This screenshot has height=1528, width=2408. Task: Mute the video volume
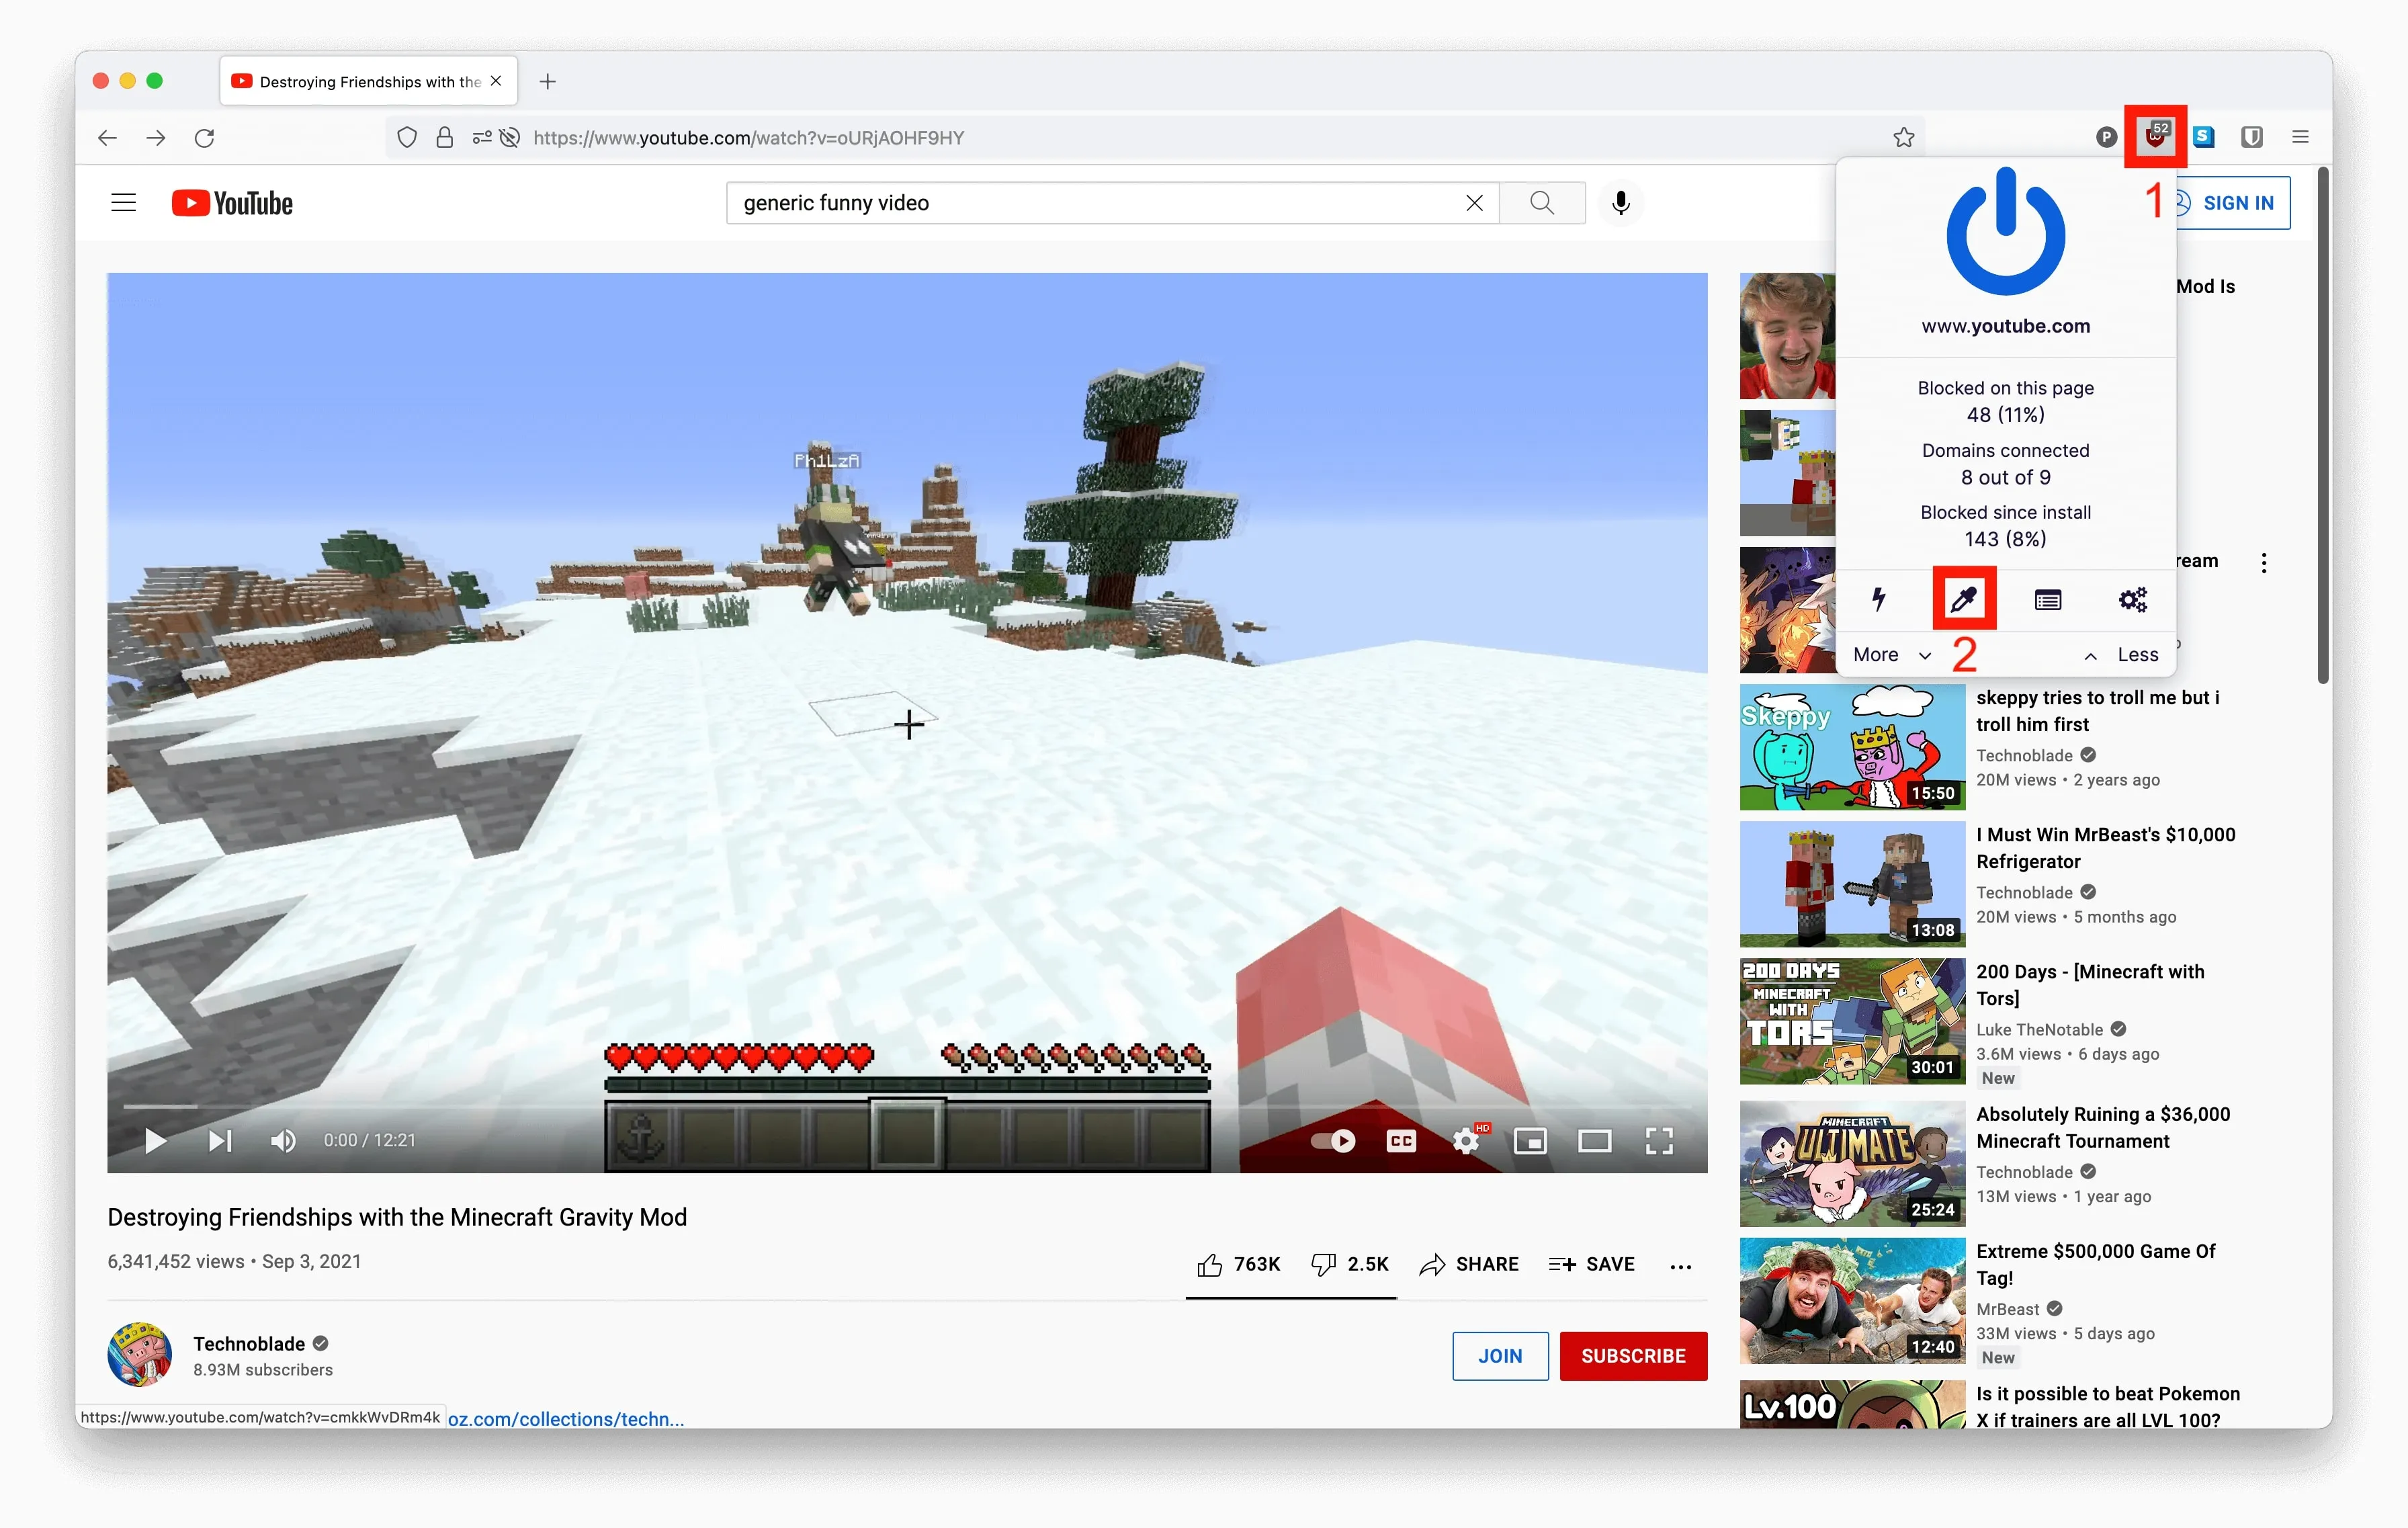pyautogui.click(x=283, y=1140)
